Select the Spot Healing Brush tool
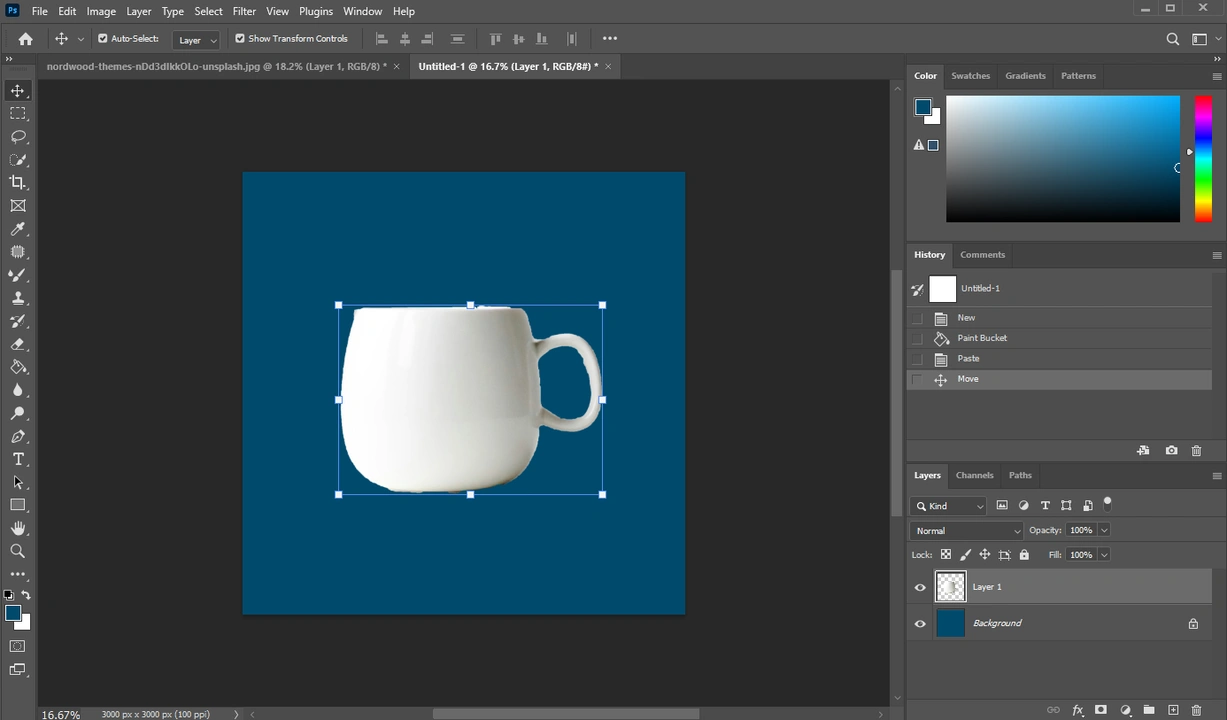The width and height of the screenshot is (1227, 720). point(18,252)
